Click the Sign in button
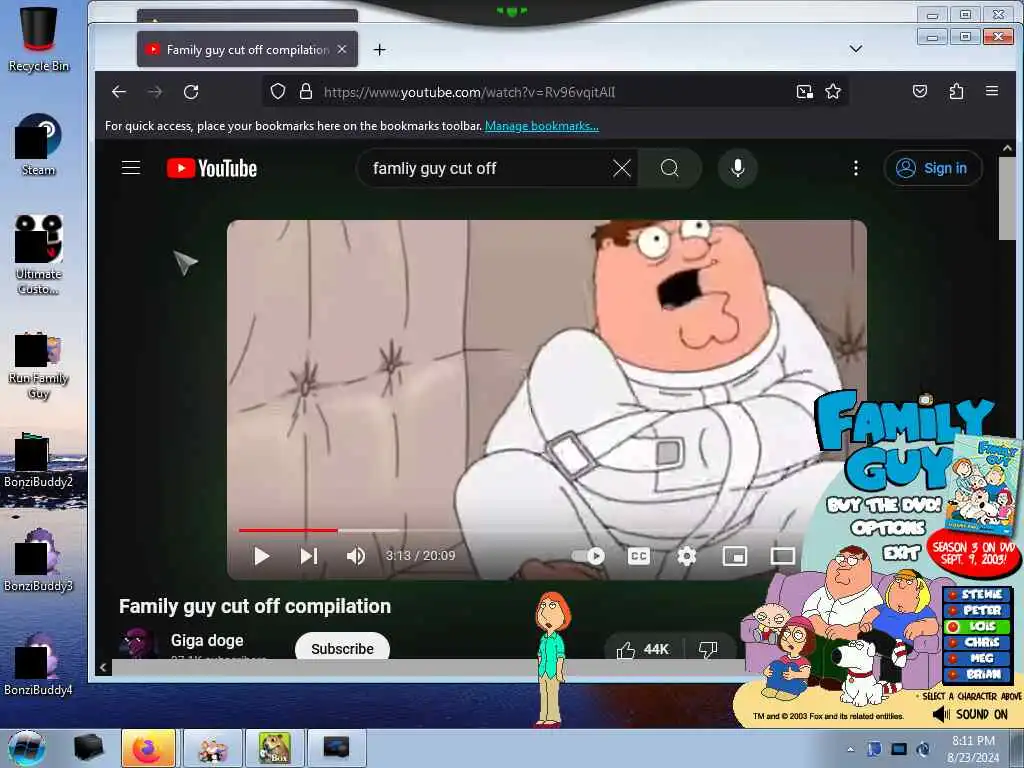Screen dimensions: 1024x768 (x=933, y=168)
